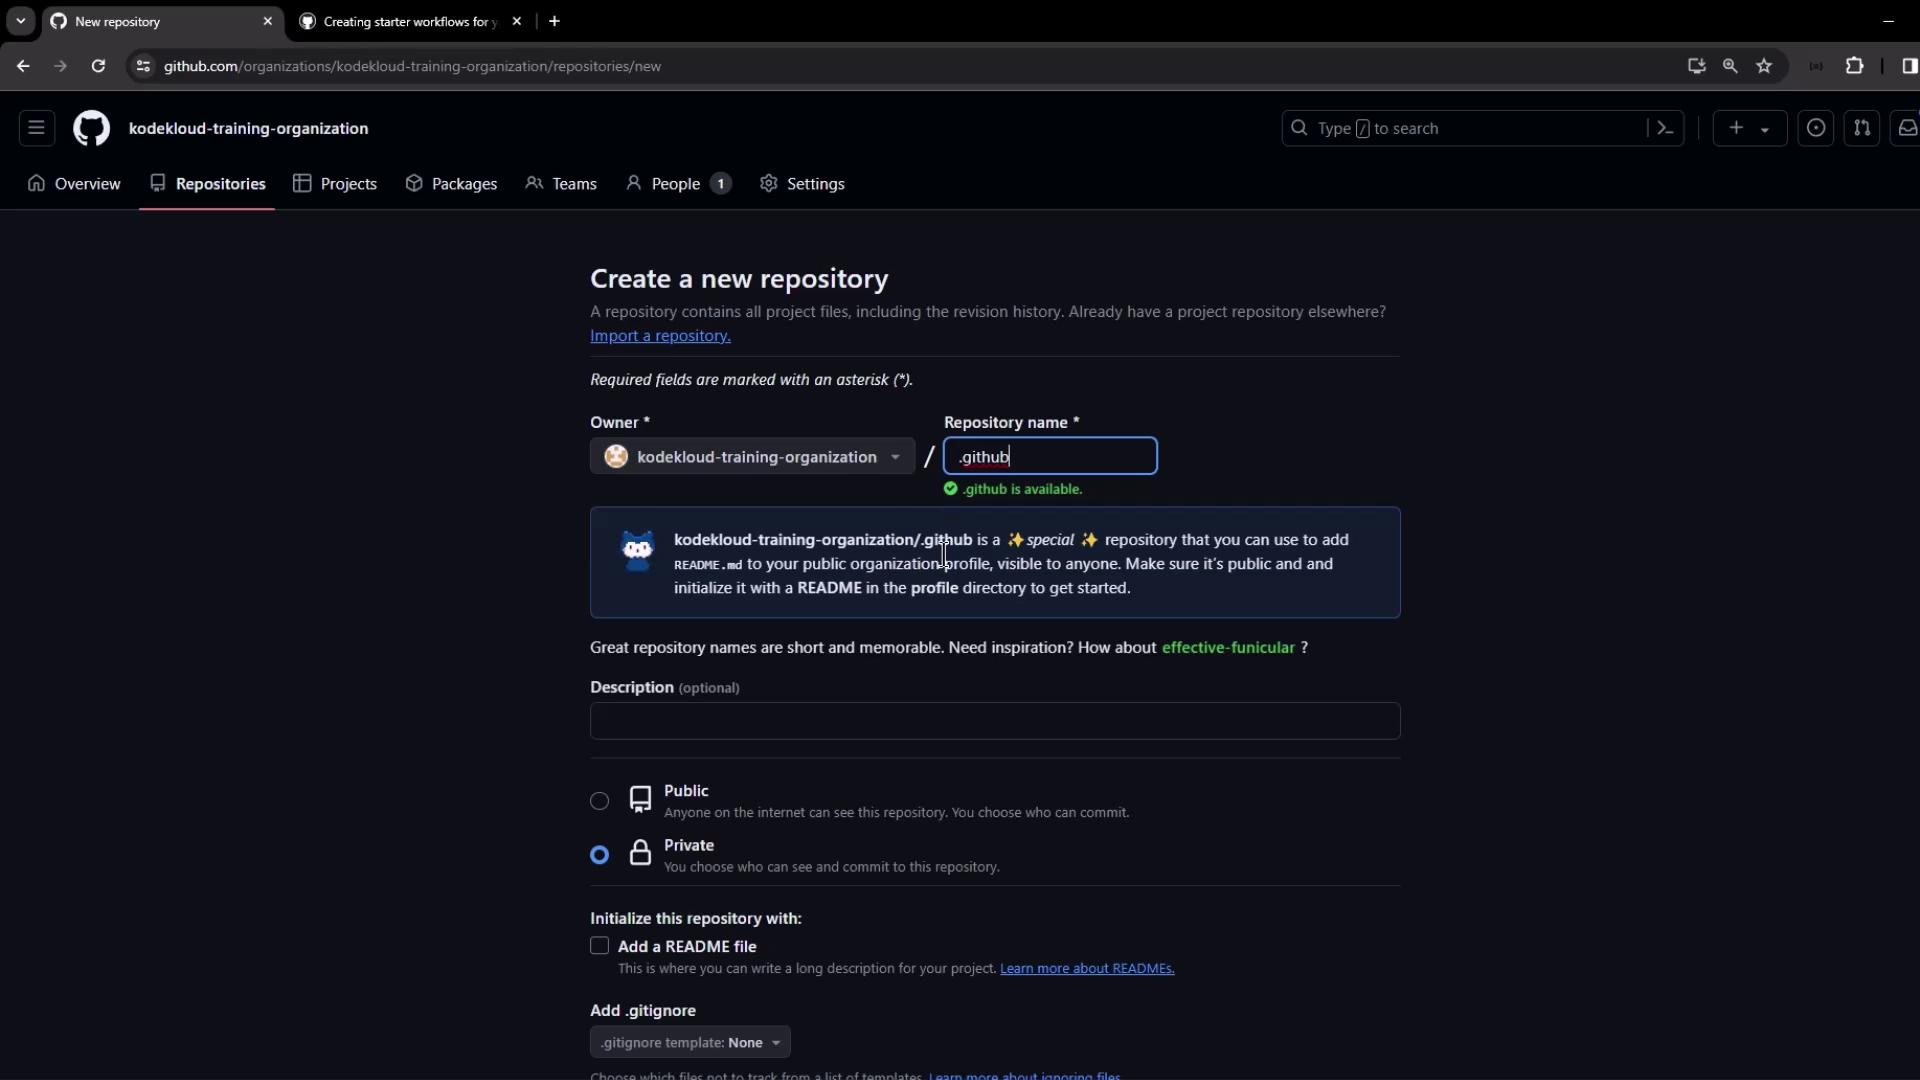This screenshot has height=1080, width=1920.
Task: Switch to the Packages tab
Action: [x=451, y=184]
